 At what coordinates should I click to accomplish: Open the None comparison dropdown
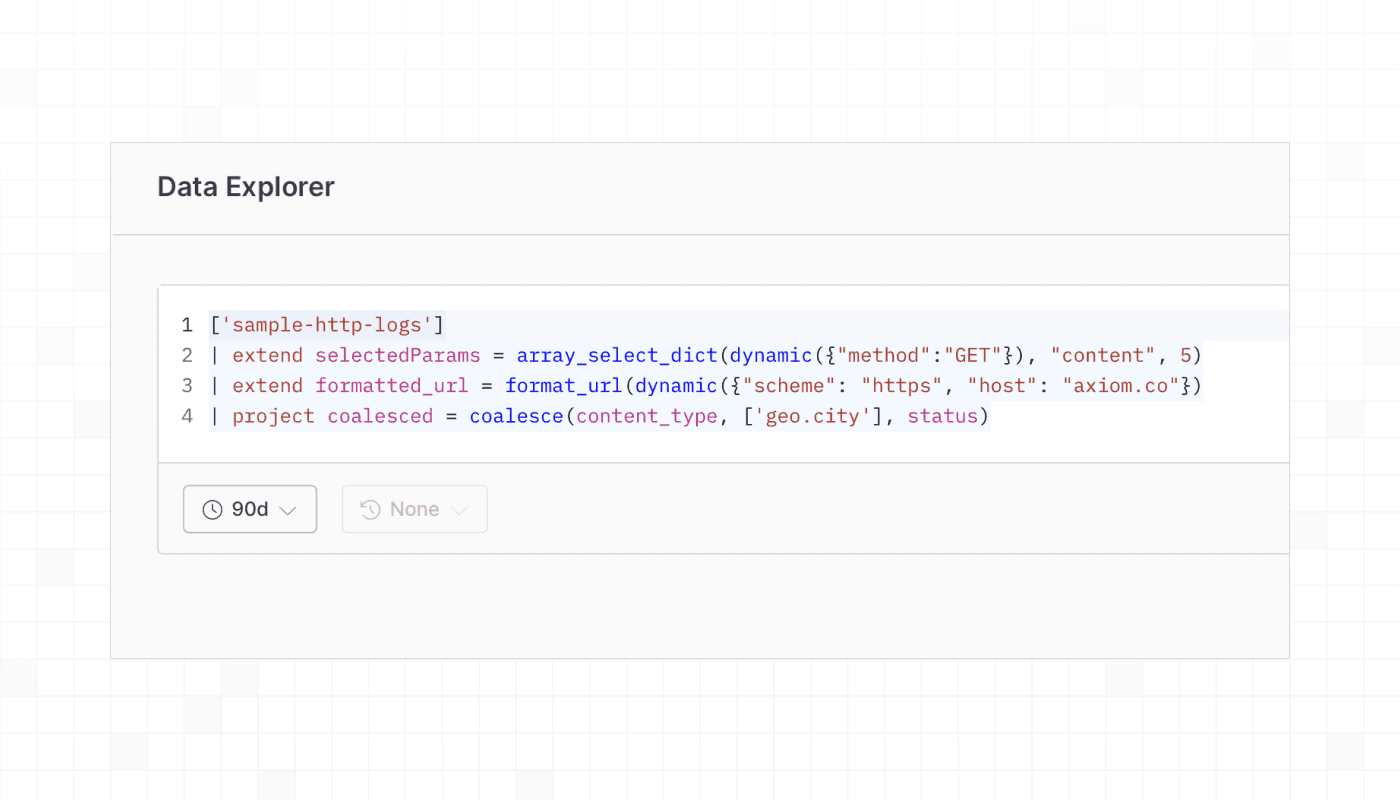click(414, 510)
